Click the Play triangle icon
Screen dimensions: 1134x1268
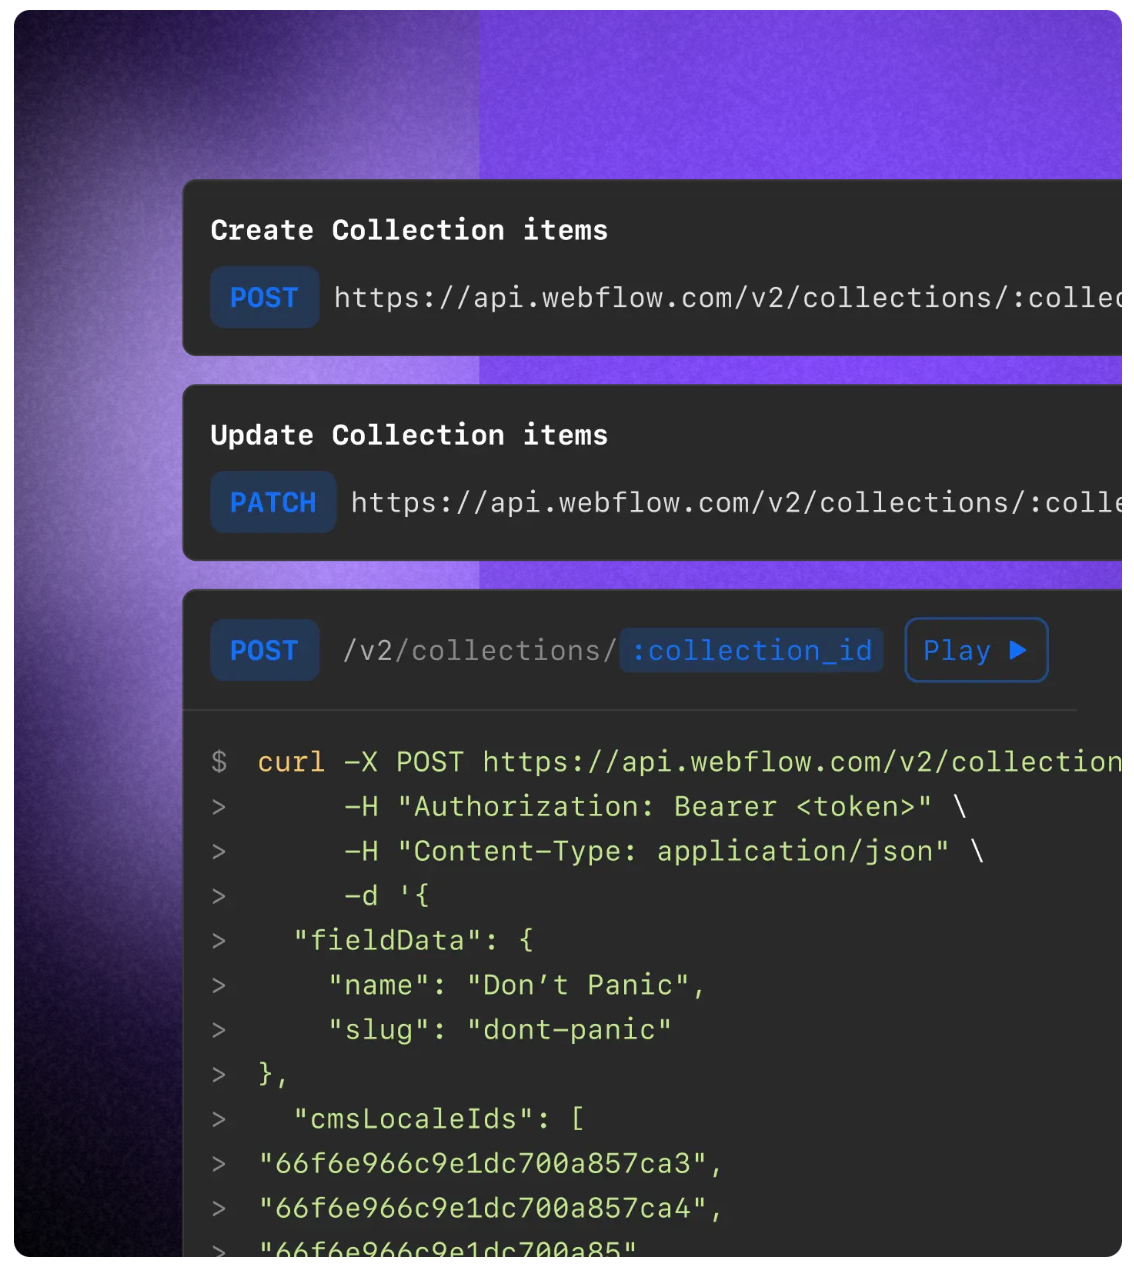(1018, 650)
